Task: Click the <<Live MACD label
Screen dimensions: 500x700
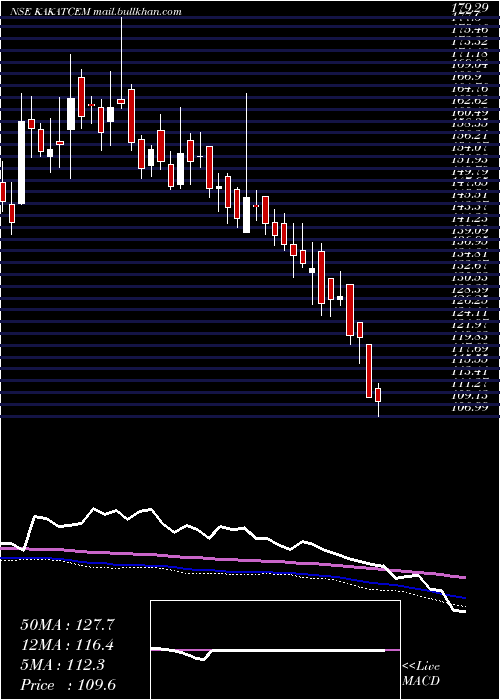Action: pyautogui.click(x=421, y=675)
